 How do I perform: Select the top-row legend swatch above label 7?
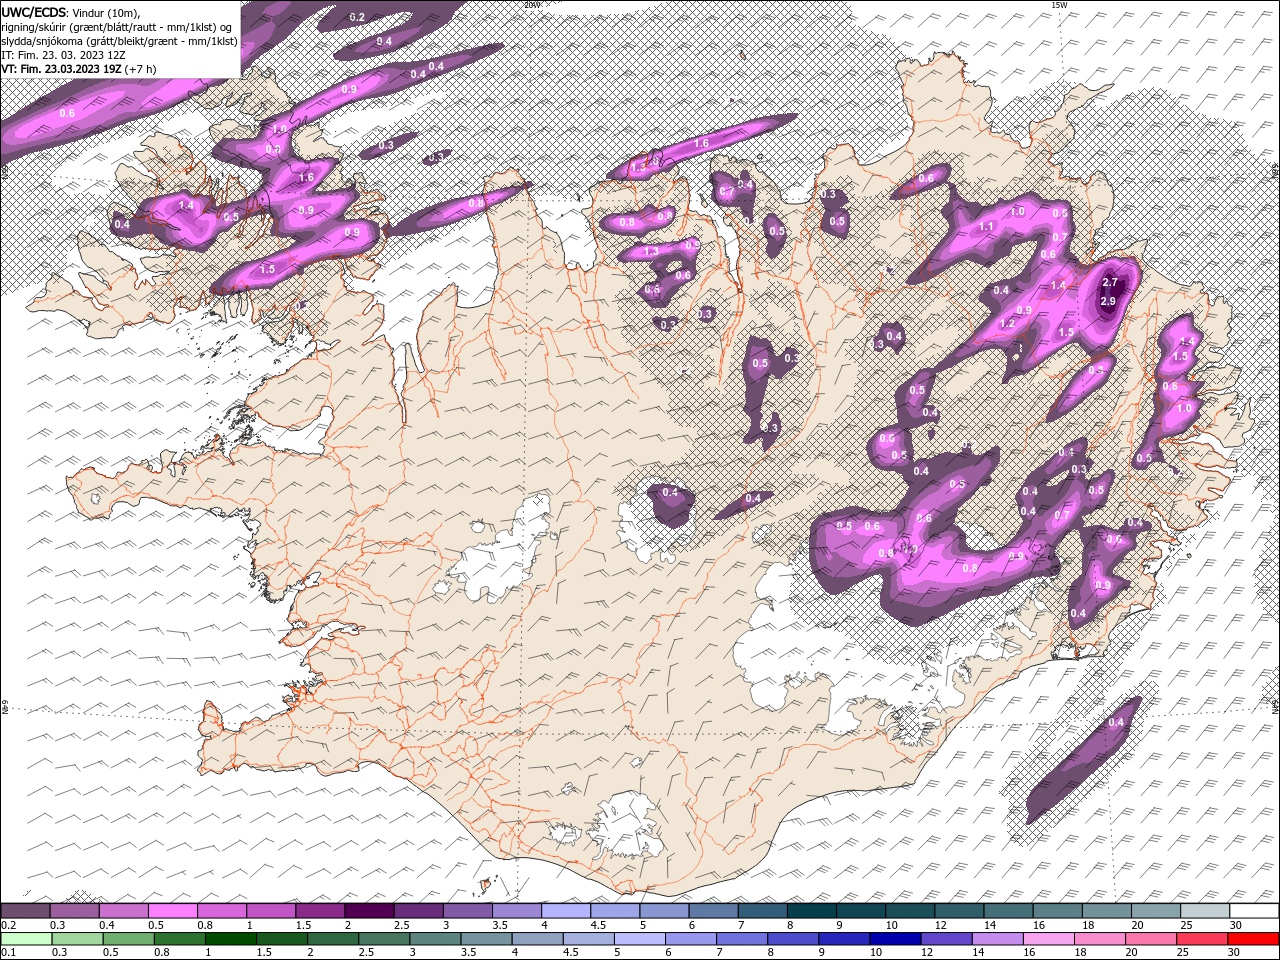click(762, 911)
